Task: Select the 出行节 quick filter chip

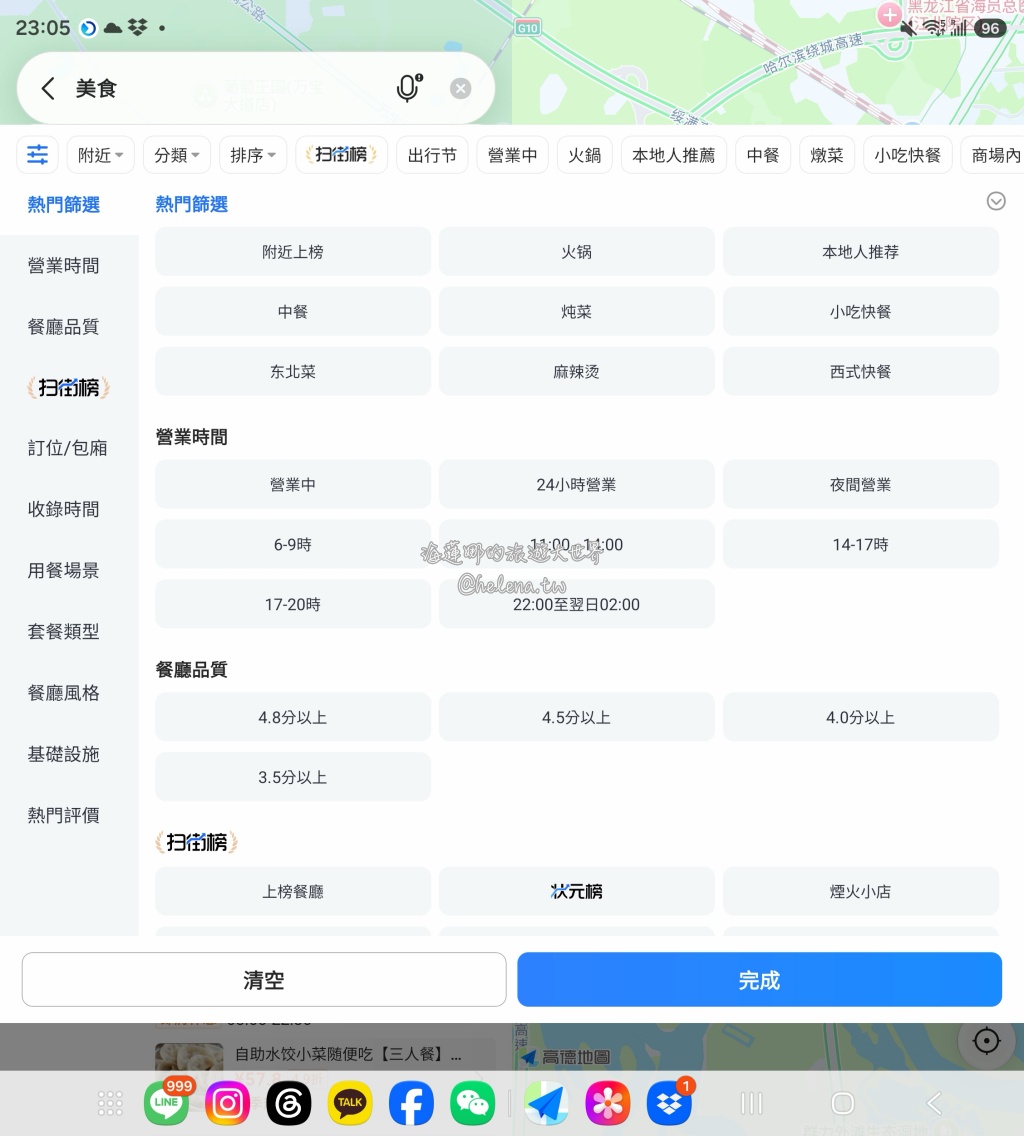Action: pos(432,154)
